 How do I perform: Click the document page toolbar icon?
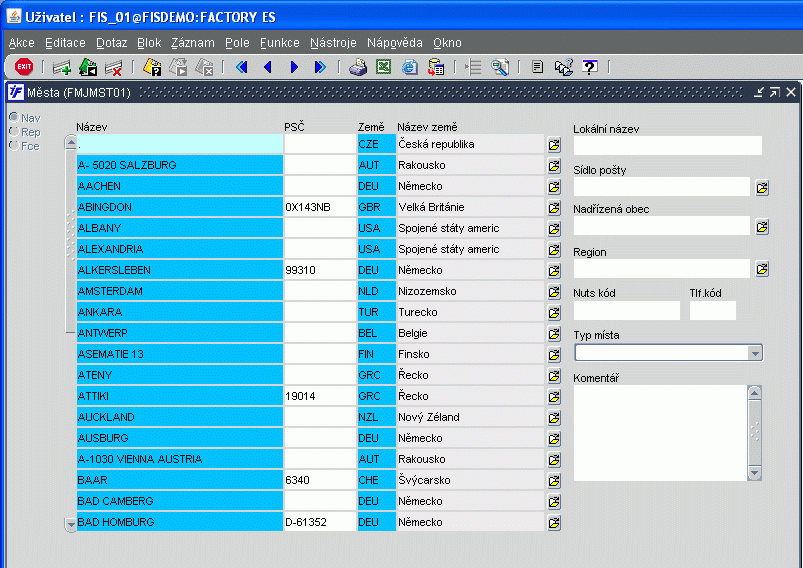click(x=537, y=67)
